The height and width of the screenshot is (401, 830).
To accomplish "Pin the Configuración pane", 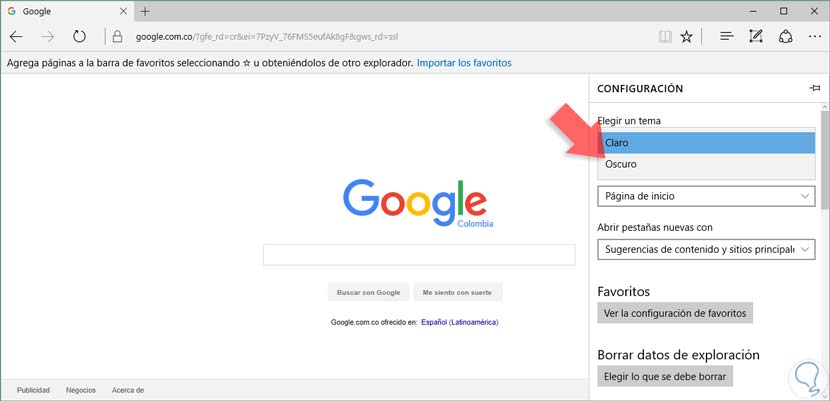I will 815,88.
